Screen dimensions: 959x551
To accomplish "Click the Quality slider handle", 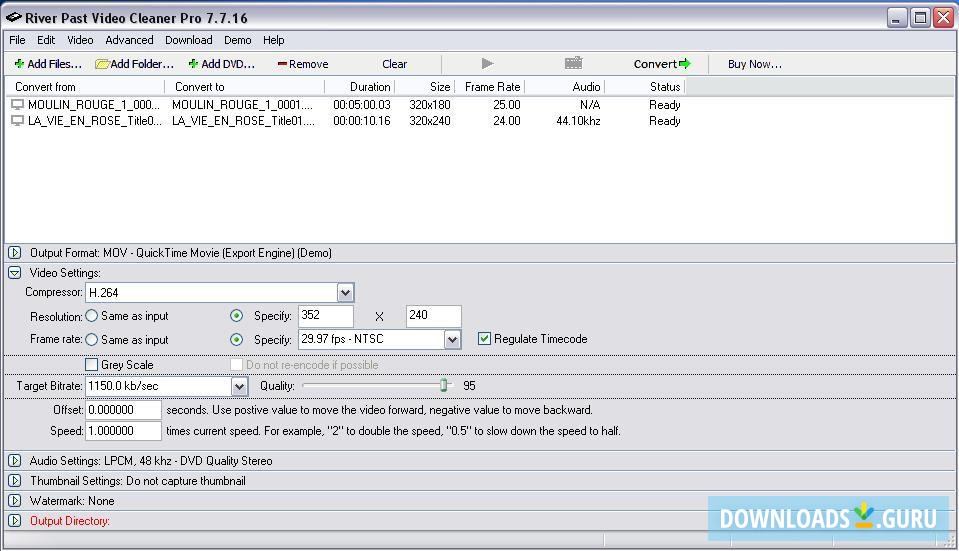I will 444,385.
